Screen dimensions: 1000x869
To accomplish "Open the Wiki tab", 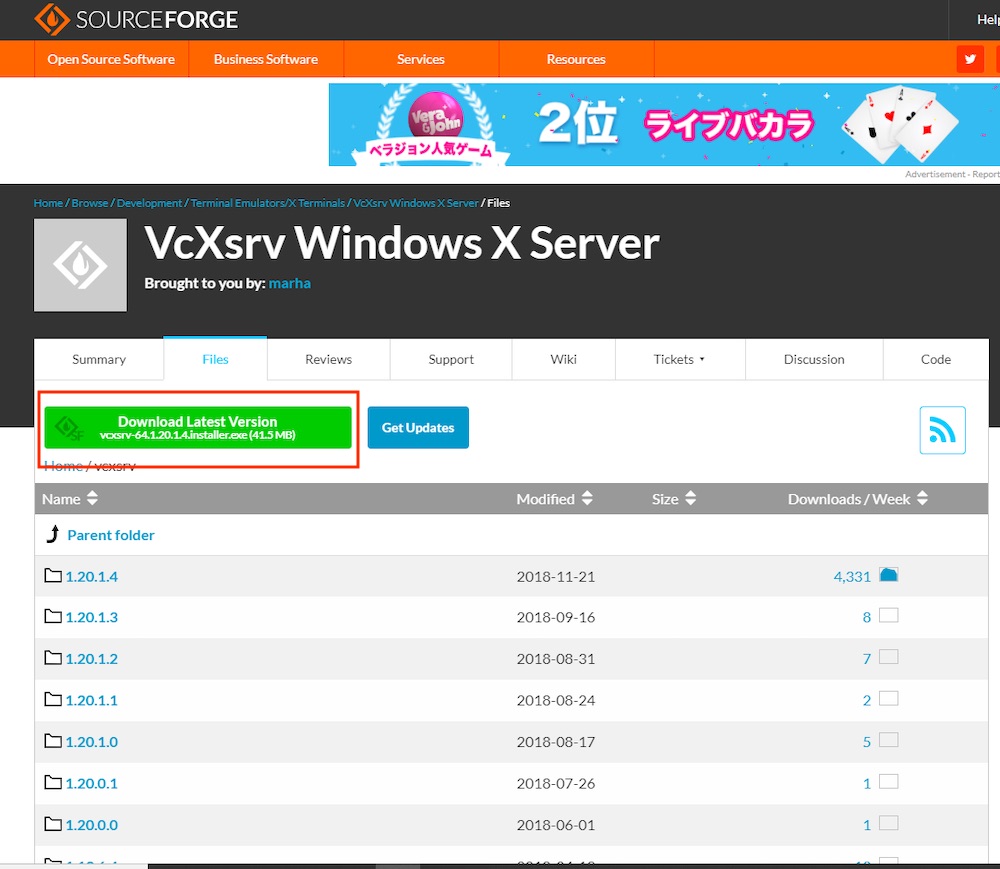I will point(564,359).
